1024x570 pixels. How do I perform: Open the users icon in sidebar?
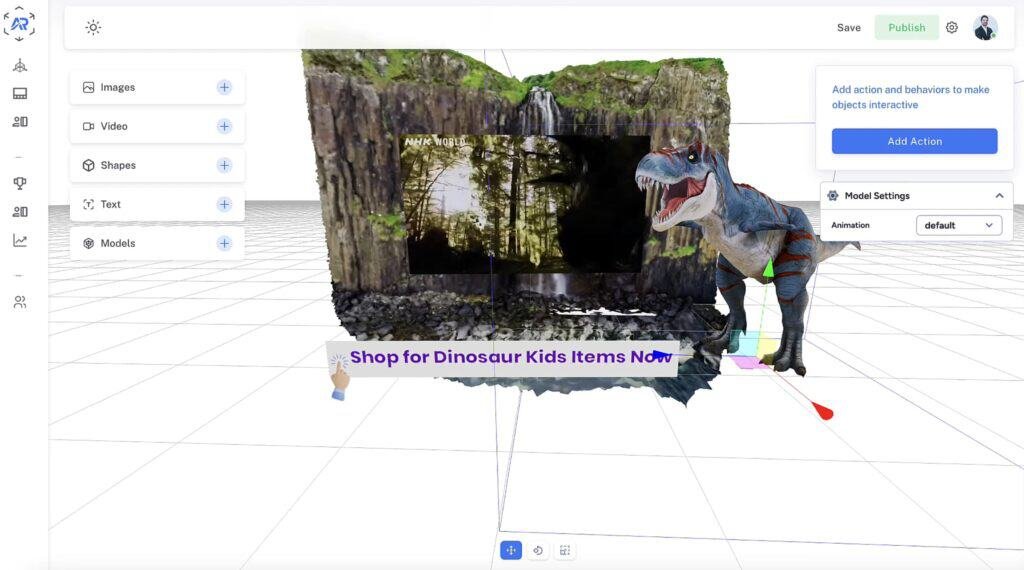(x=20, y=302)
